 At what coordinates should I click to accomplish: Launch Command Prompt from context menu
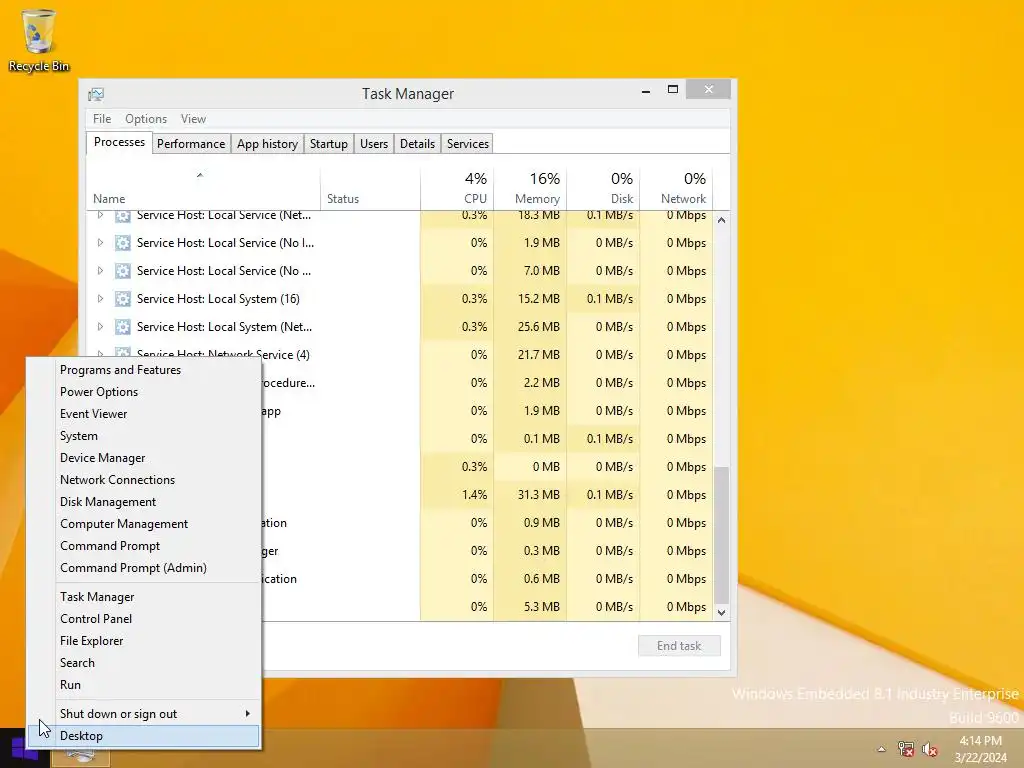click(x=144, y=546)
